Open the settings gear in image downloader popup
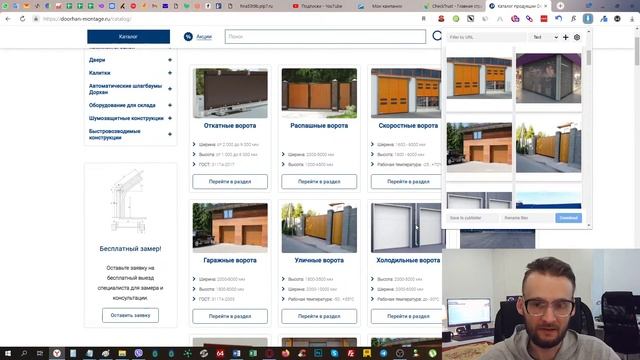Screen dimensions: 640x360 pos(577,37)
